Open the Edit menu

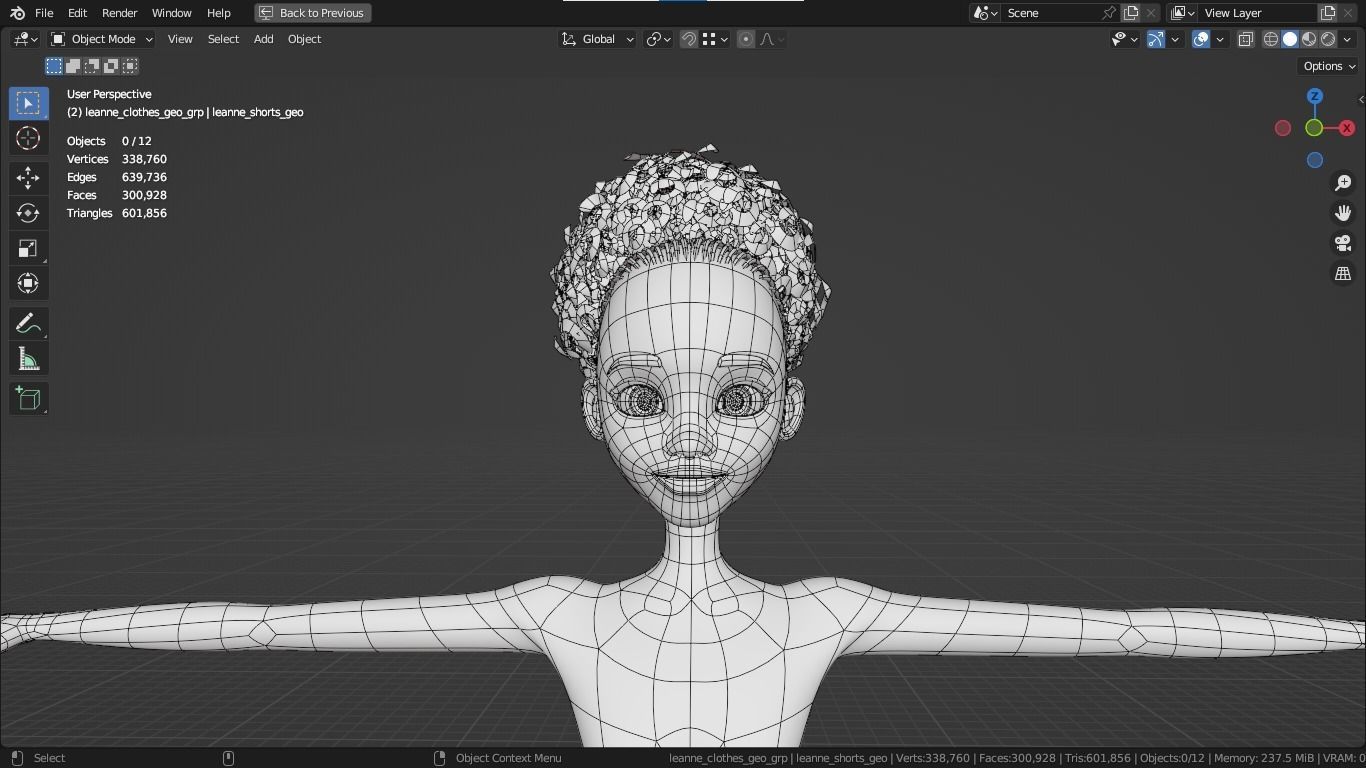pos(77,13)
